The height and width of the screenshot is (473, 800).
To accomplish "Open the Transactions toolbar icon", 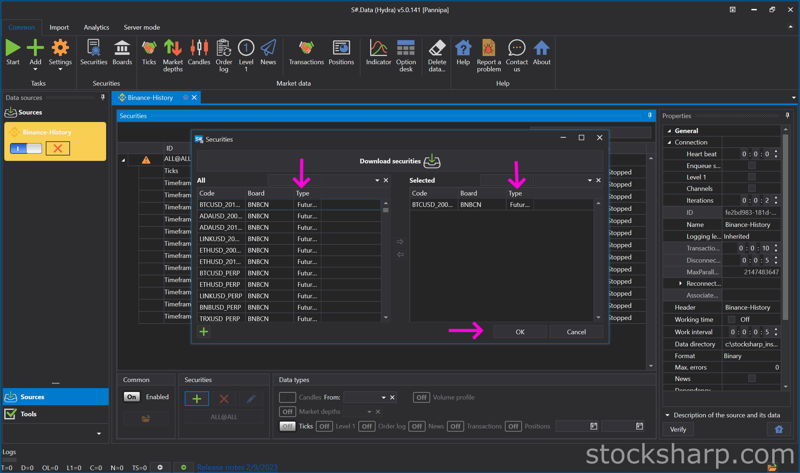I will coord(306,48).
